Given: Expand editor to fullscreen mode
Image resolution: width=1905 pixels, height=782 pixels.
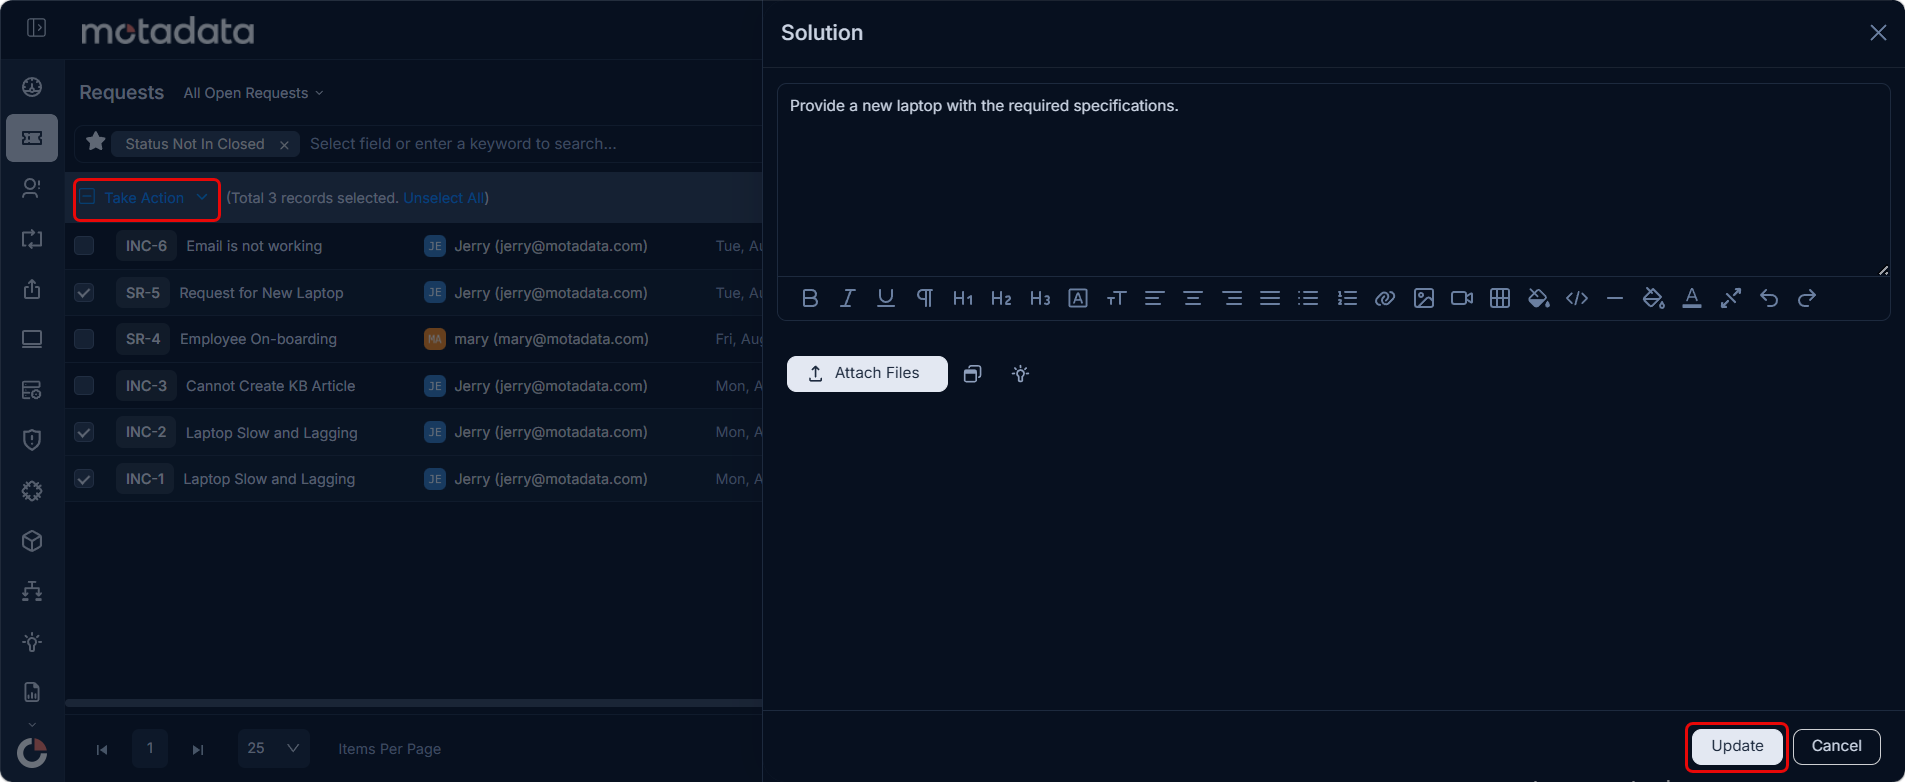Looking at the screenshot, I should [x=1731, y=298].
